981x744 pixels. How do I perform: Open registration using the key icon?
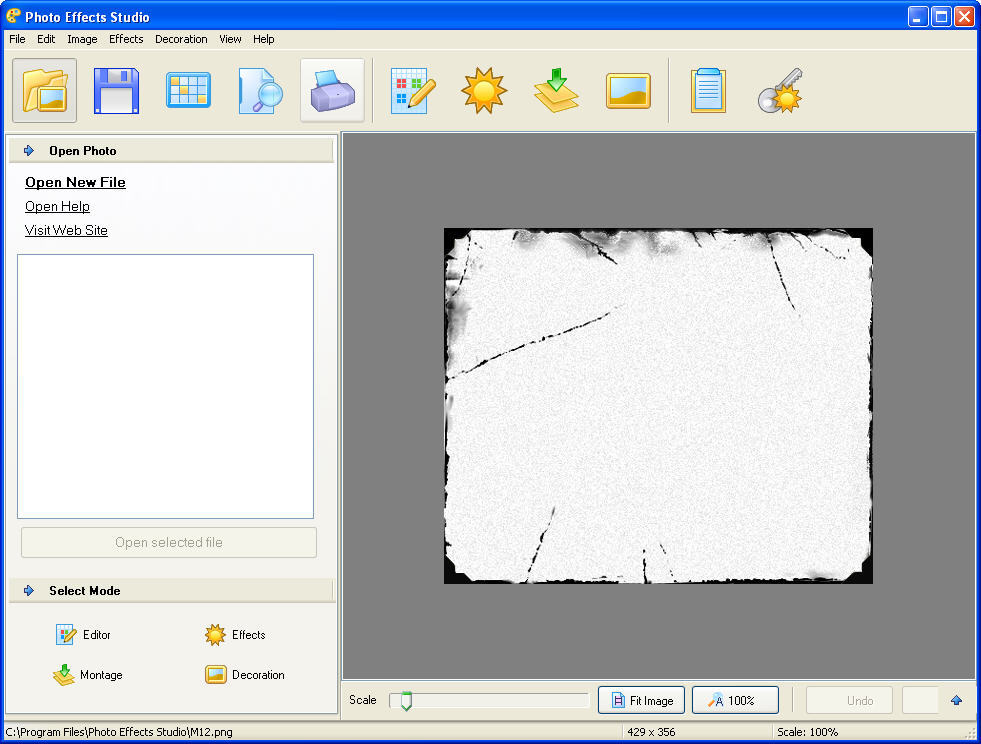click(781, 90)
